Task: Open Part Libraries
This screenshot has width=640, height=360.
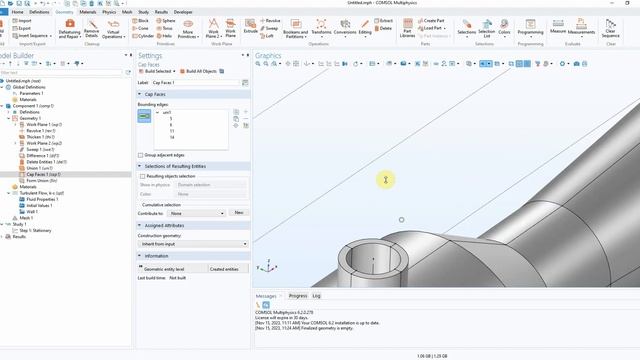Action: pos(407,29)
